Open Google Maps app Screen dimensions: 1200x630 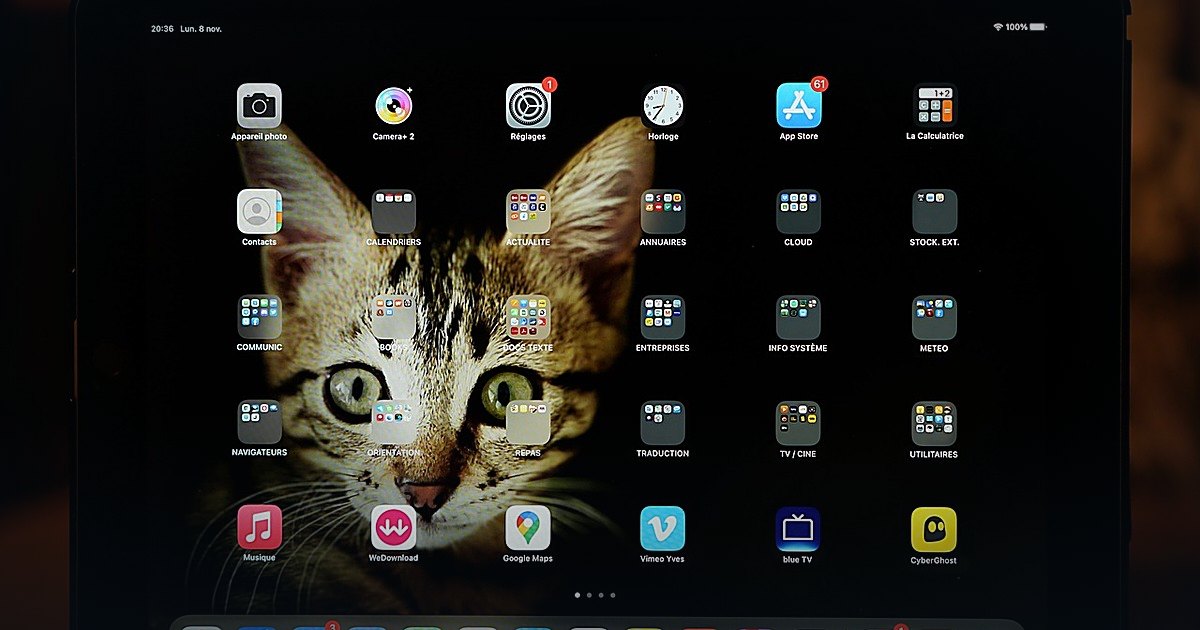tap(528, 528)
